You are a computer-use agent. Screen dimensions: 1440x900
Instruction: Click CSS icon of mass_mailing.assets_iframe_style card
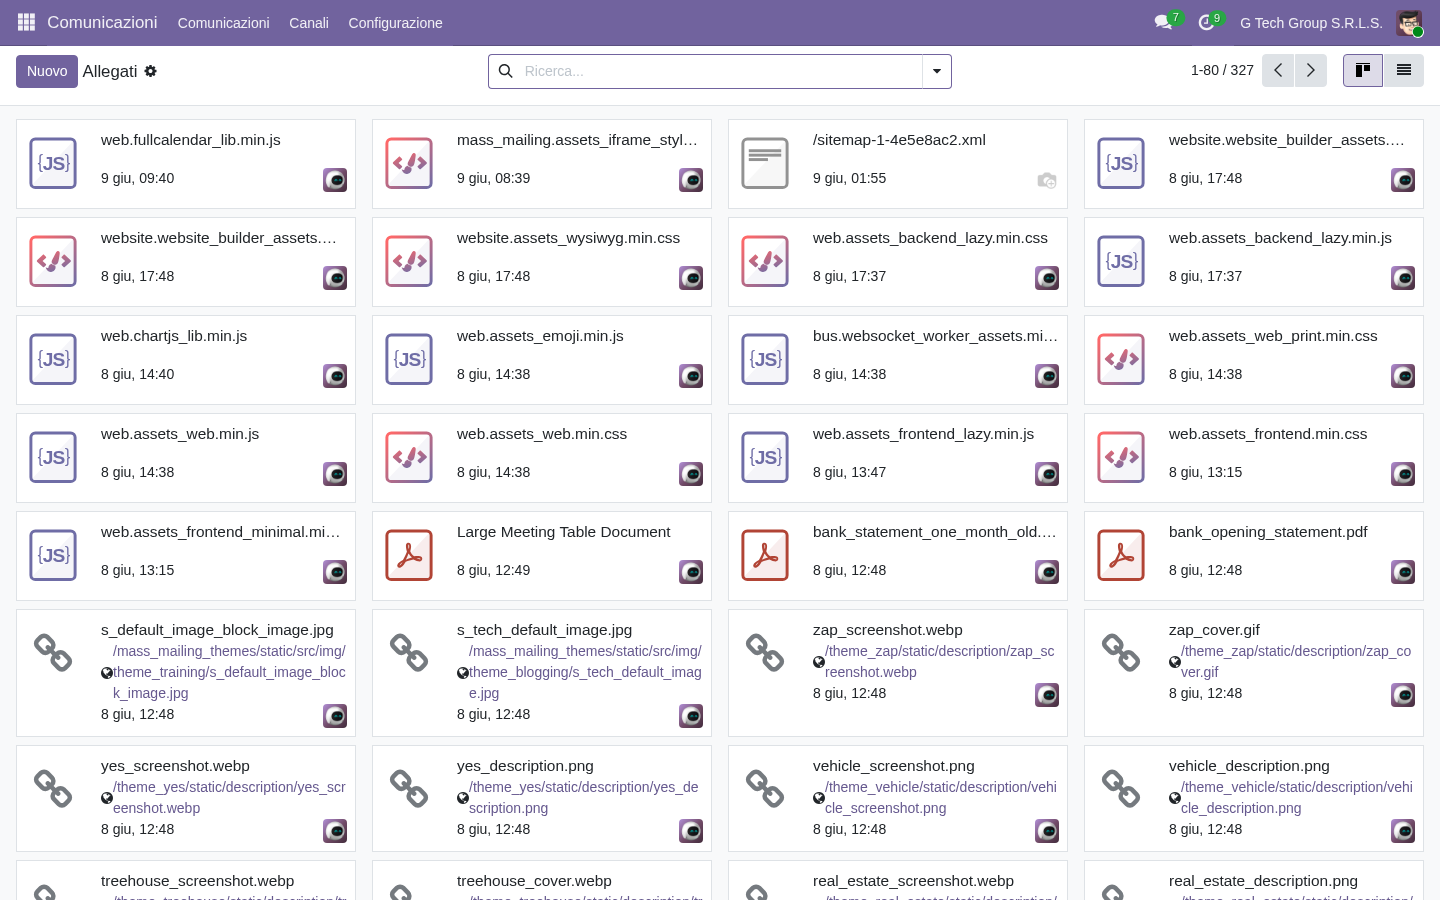click(x=409, y=163)
